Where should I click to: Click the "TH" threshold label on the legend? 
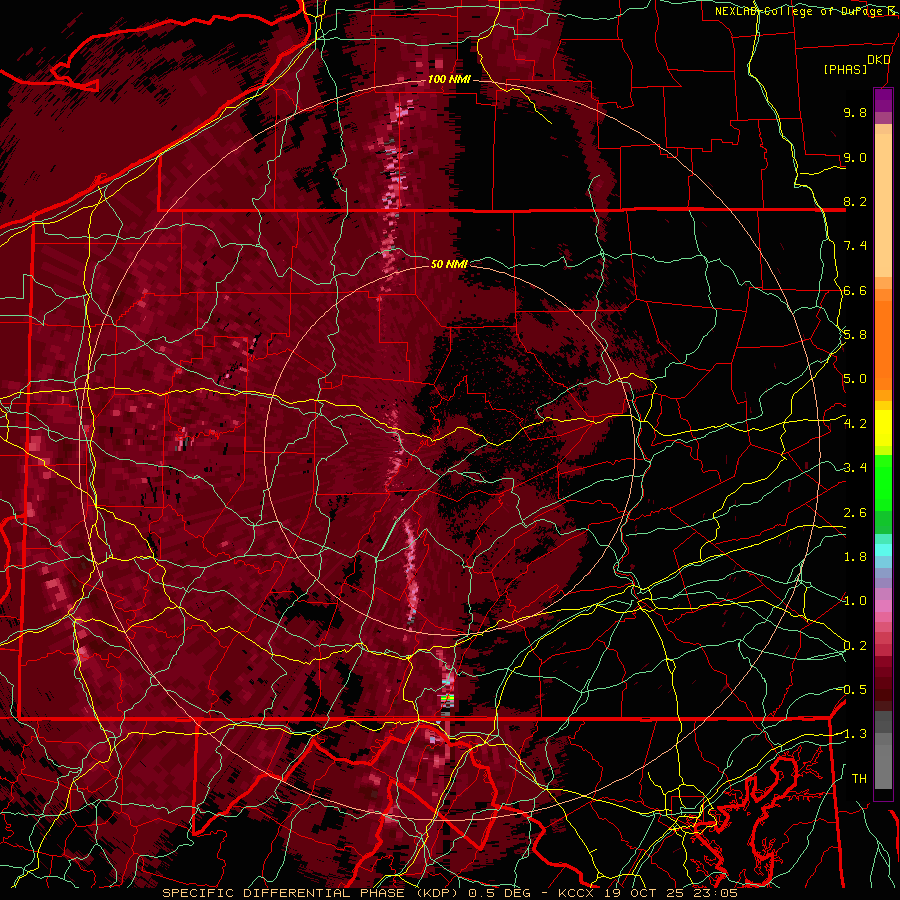(859, 779)
